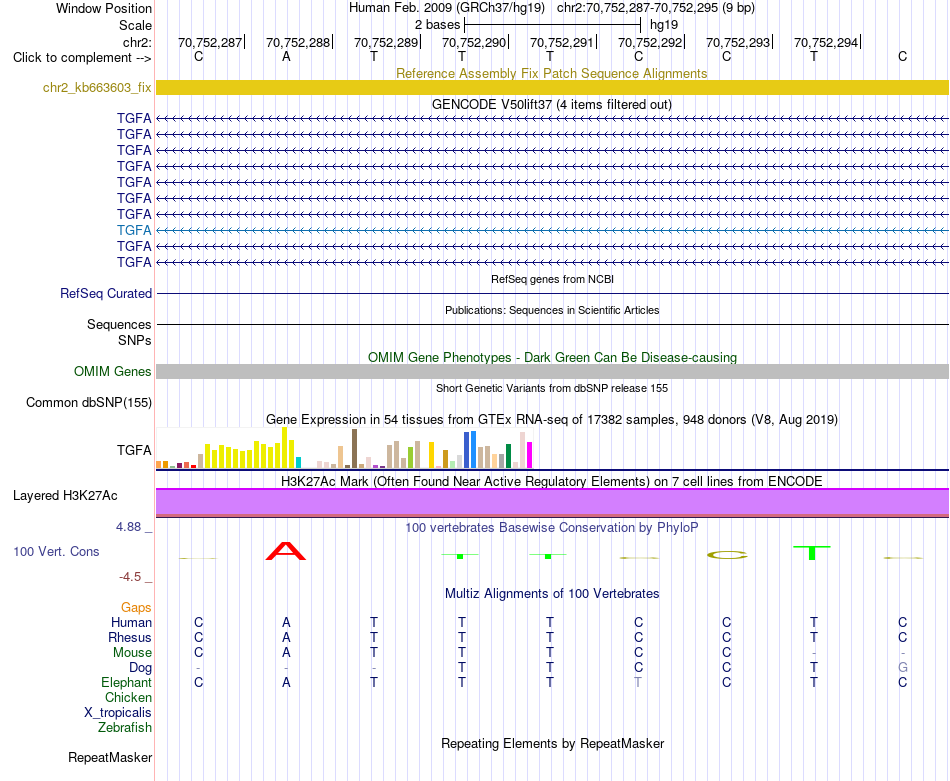Open 'Multiz Alignments of 100 Vertebrates' title
The width and height of the screenshot is (950, 781).
(552, 594)
